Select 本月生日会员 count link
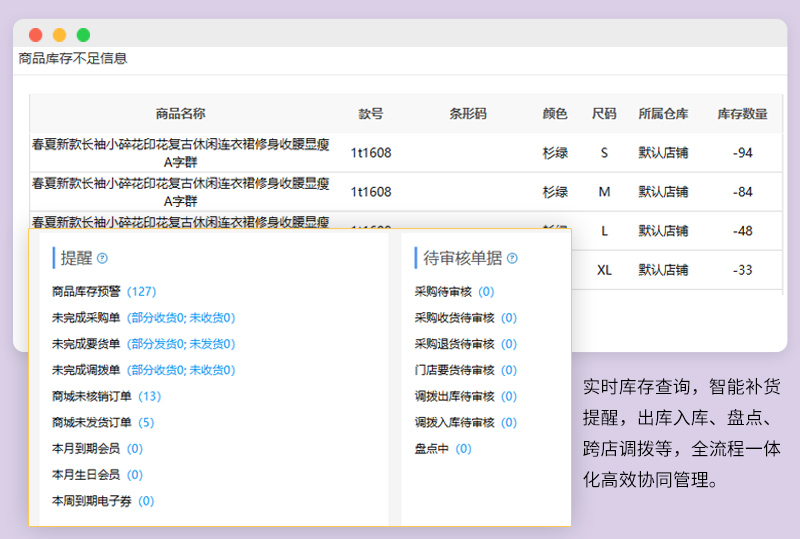 pos(135,475)
